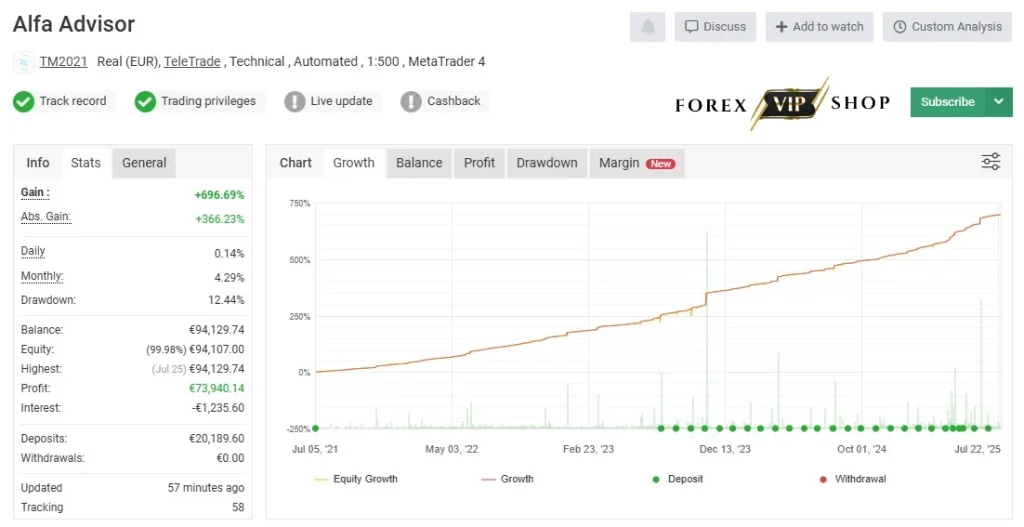Click the €0.00 withdrawals value
Image resolution: width=1024 pixels, height=527 pixels.
tap(231, 458)
